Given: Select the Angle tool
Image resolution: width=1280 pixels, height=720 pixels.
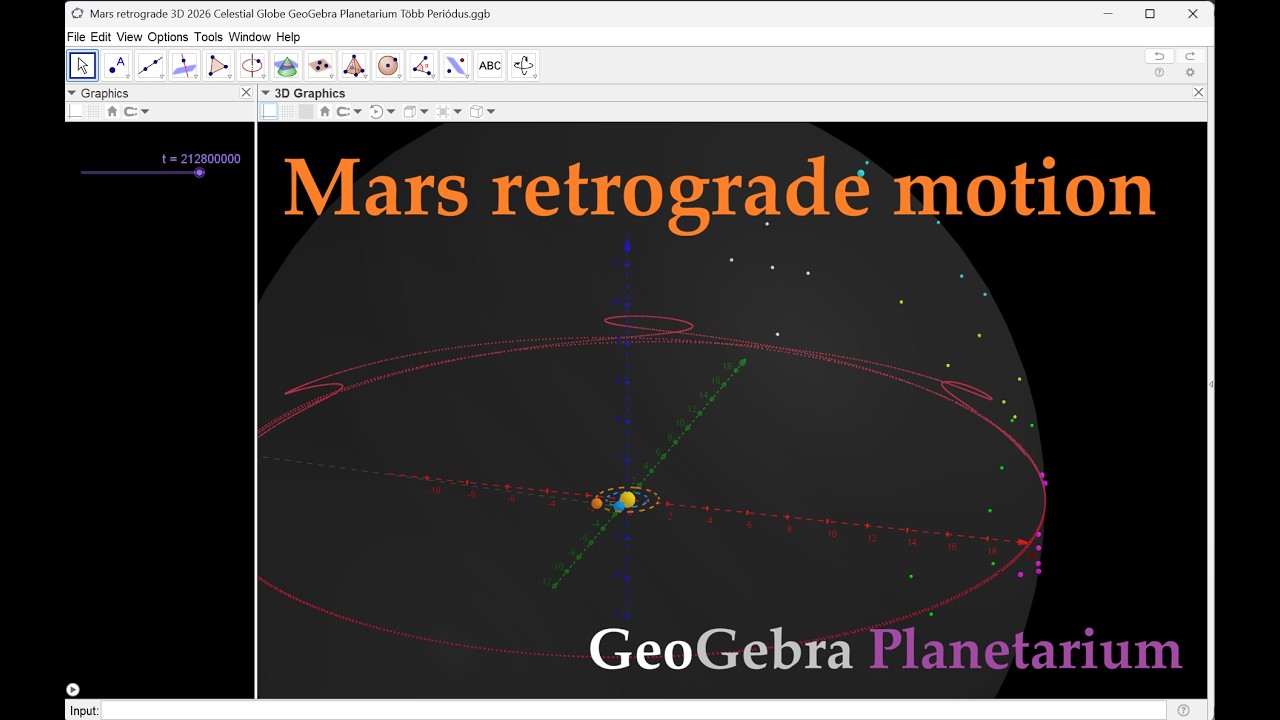Looking at the screenshot, I should point(422,66).
